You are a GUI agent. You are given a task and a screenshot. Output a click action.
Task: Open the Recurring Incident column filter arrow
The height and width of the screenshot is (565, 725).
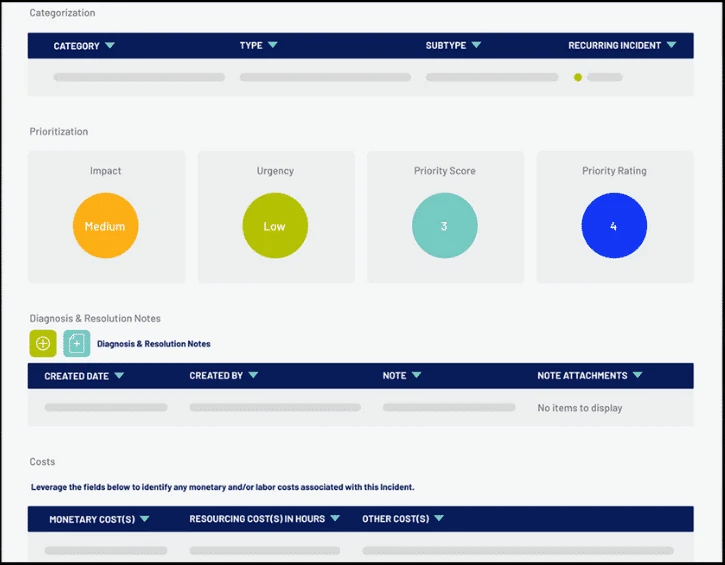click(671, 45)
